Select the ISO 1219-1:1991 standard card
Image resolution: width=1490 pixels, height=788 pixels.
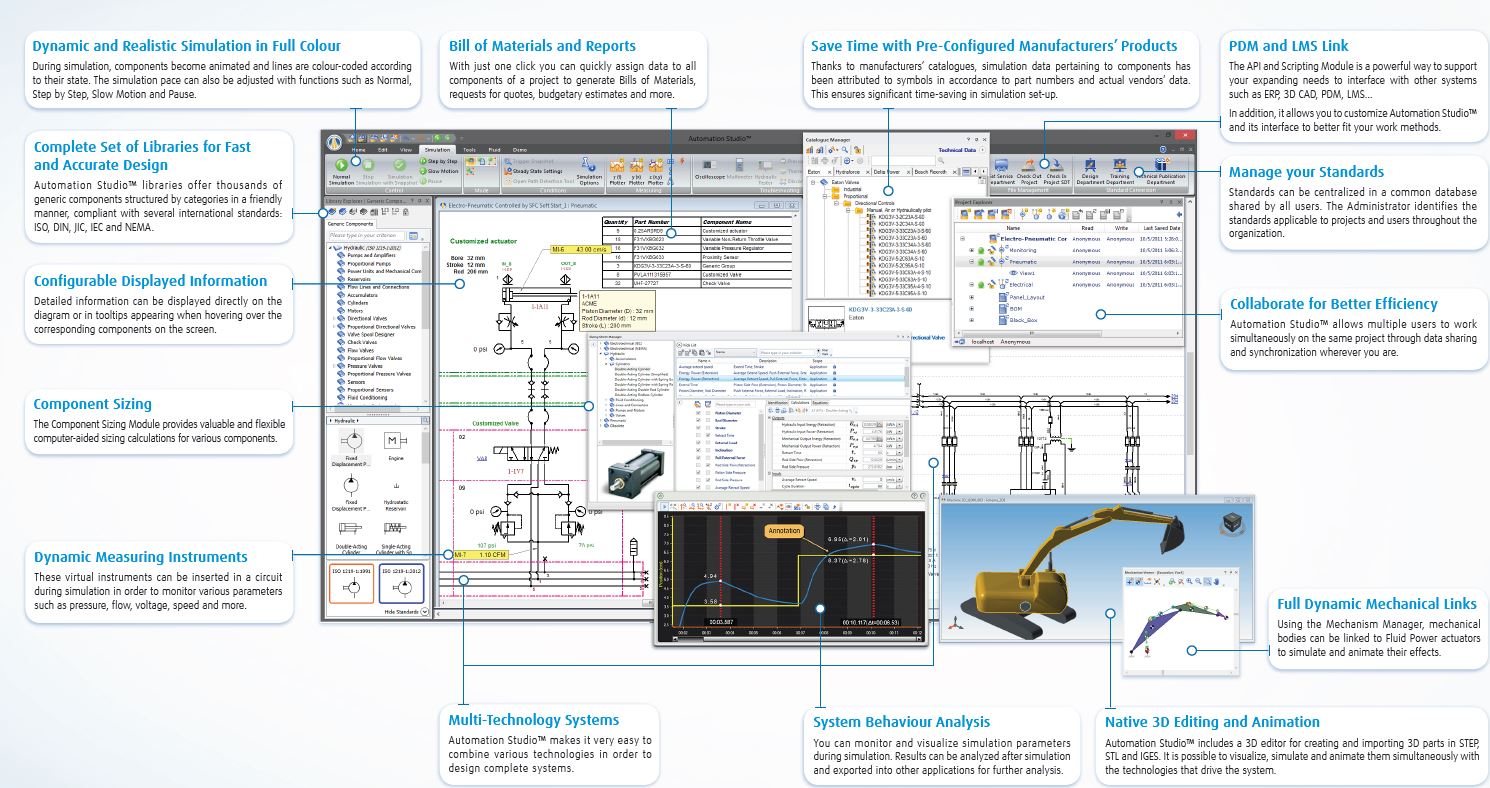click(352, 584)
